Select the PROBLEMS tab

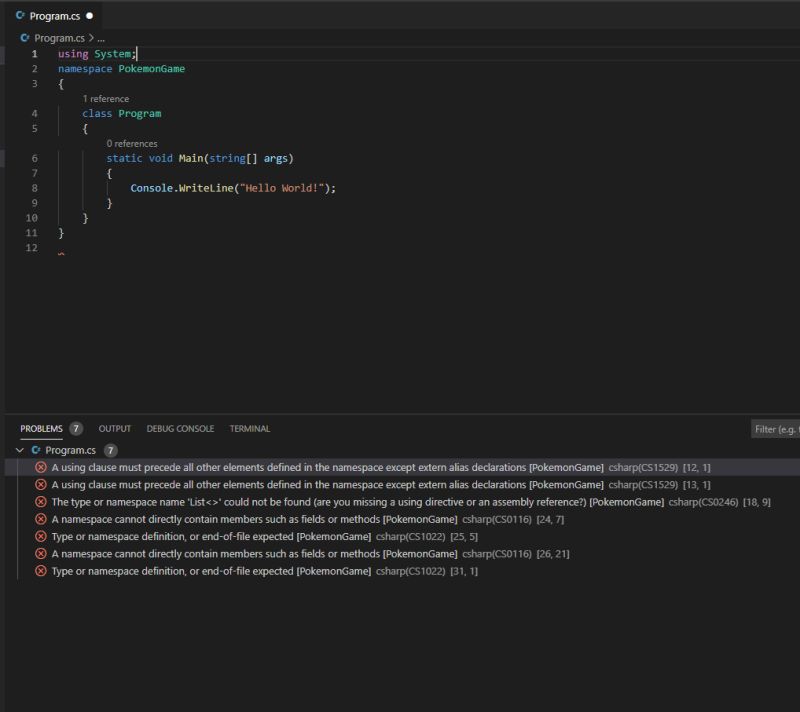[x=42, y=428]
